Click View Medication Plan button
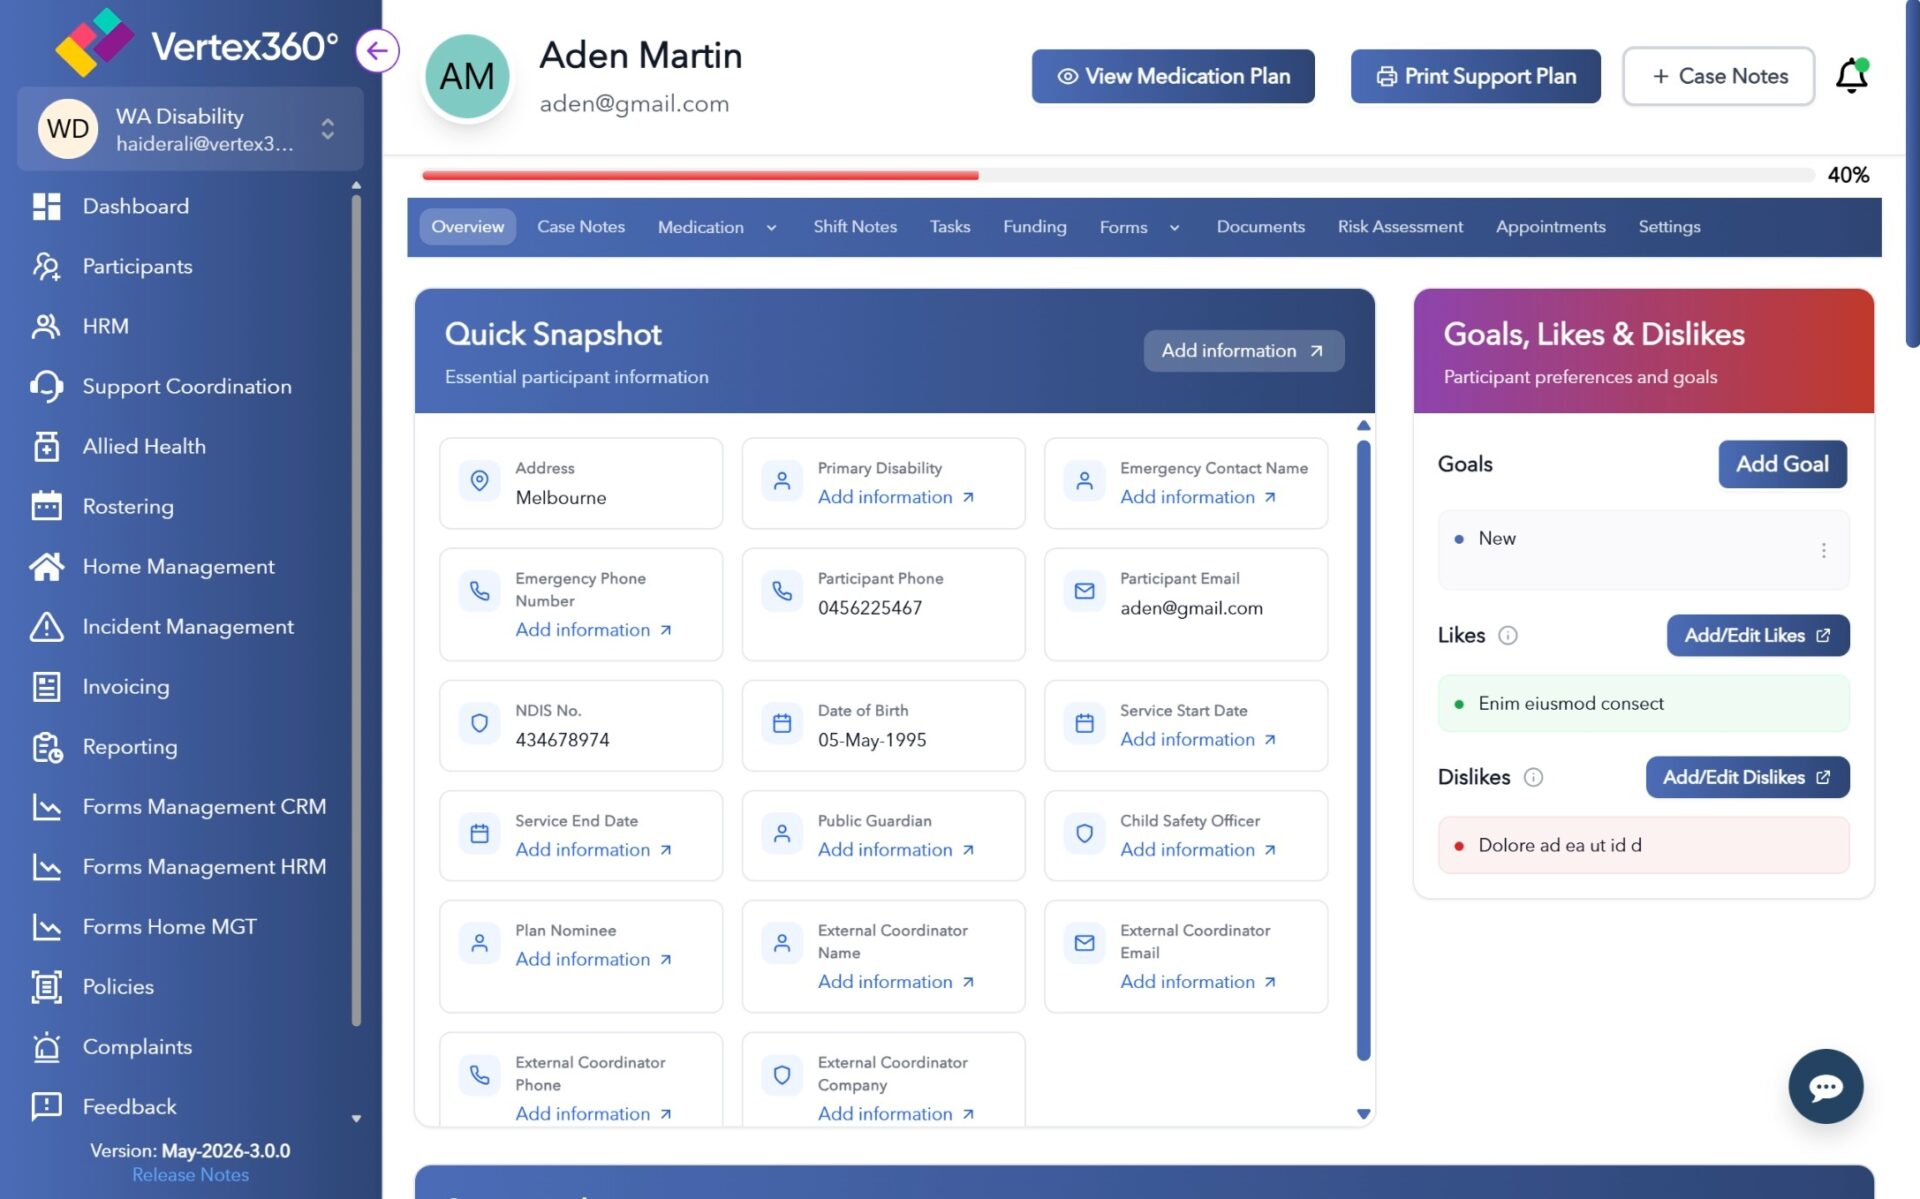 [x=1173, y=76]
